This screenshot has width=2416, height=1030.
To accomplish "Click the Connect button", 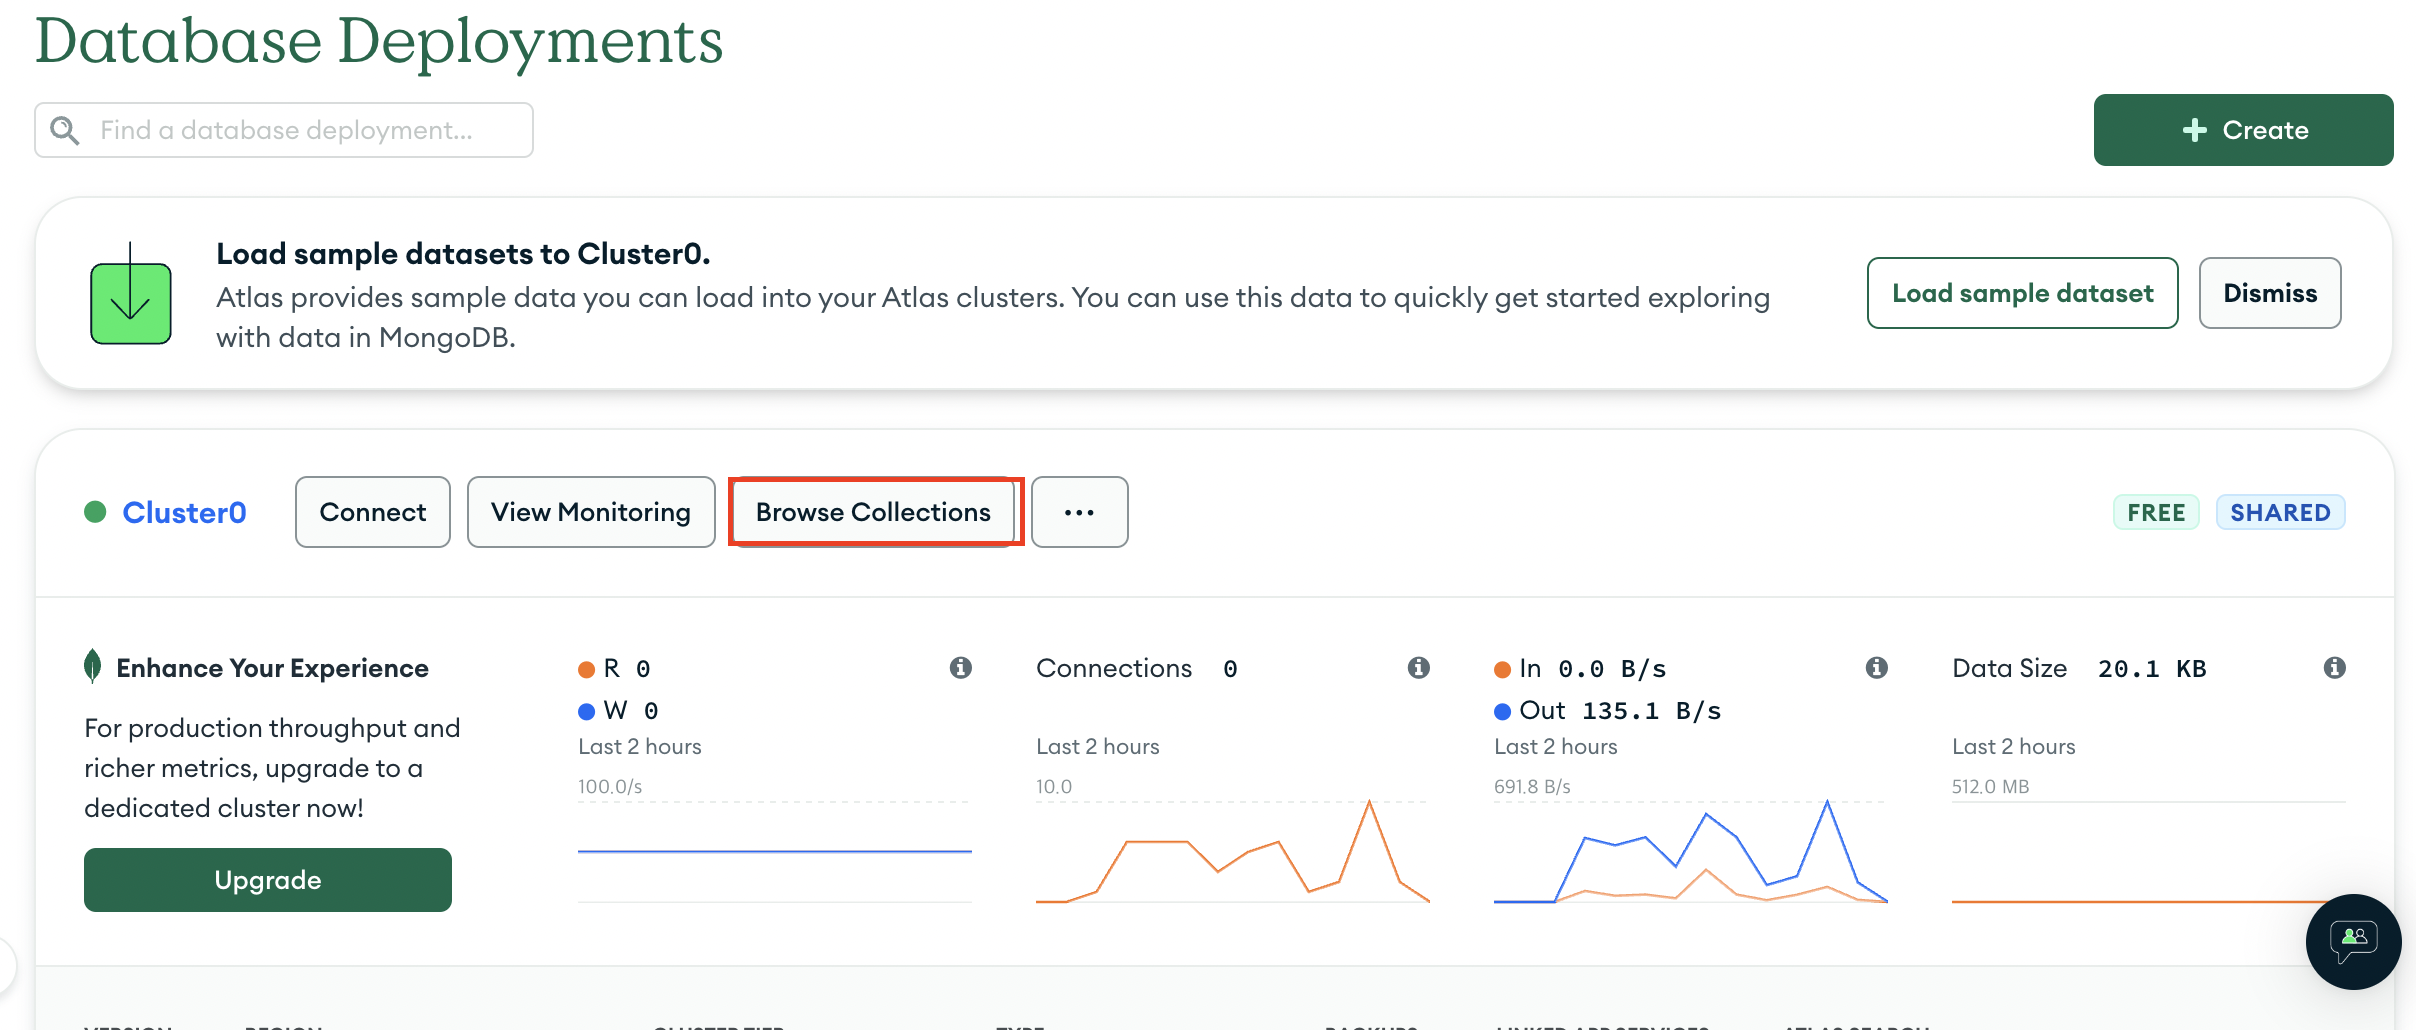I will pyautogui.click(x=373, y=512).
